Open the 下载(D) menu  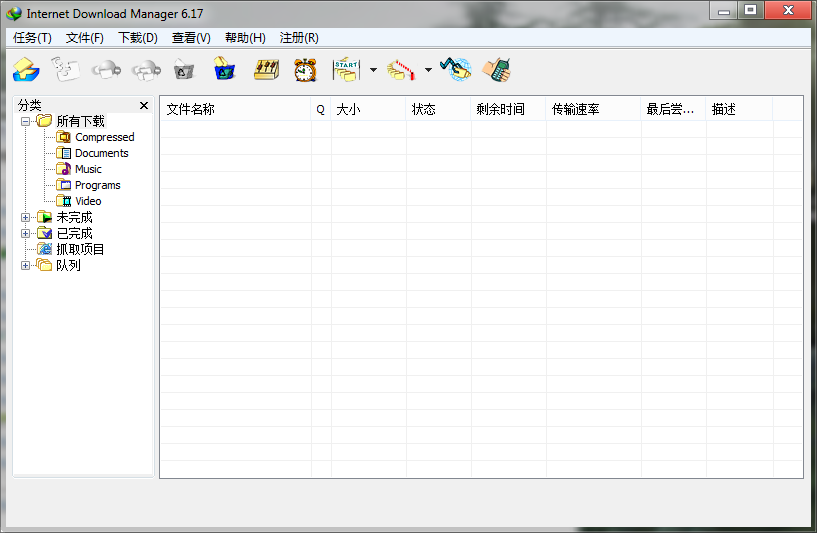(x=138, y=38)
